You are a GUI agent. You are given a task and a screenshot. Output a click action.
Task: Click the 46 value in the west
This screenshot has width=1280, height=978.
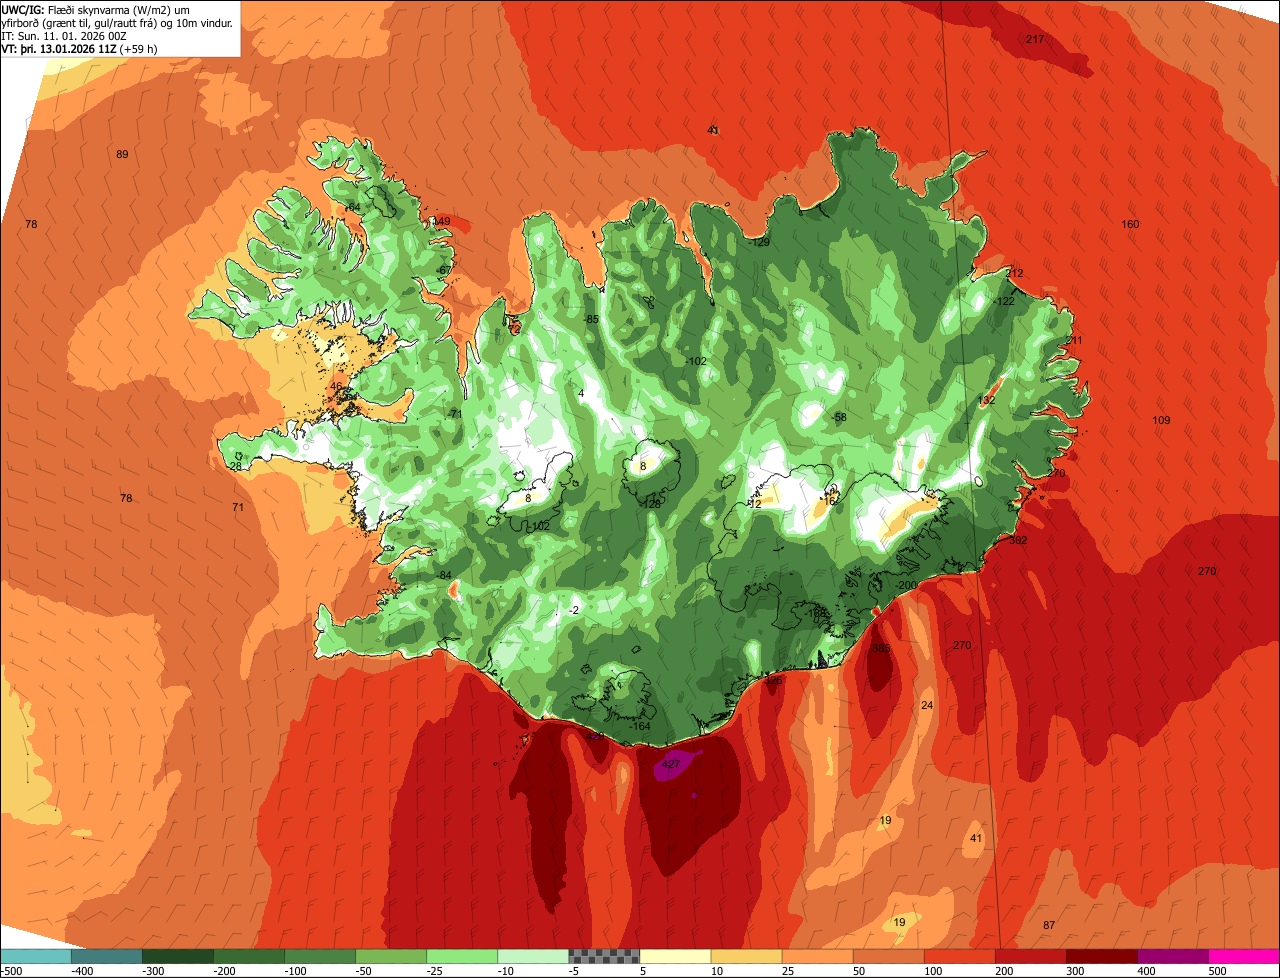tap(336, 387)
